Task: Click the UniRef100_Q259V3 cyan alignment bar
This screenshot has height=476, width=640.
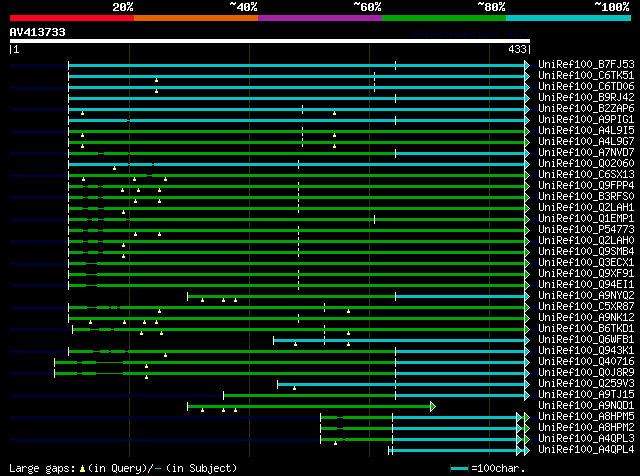Action: coord(401,384)
